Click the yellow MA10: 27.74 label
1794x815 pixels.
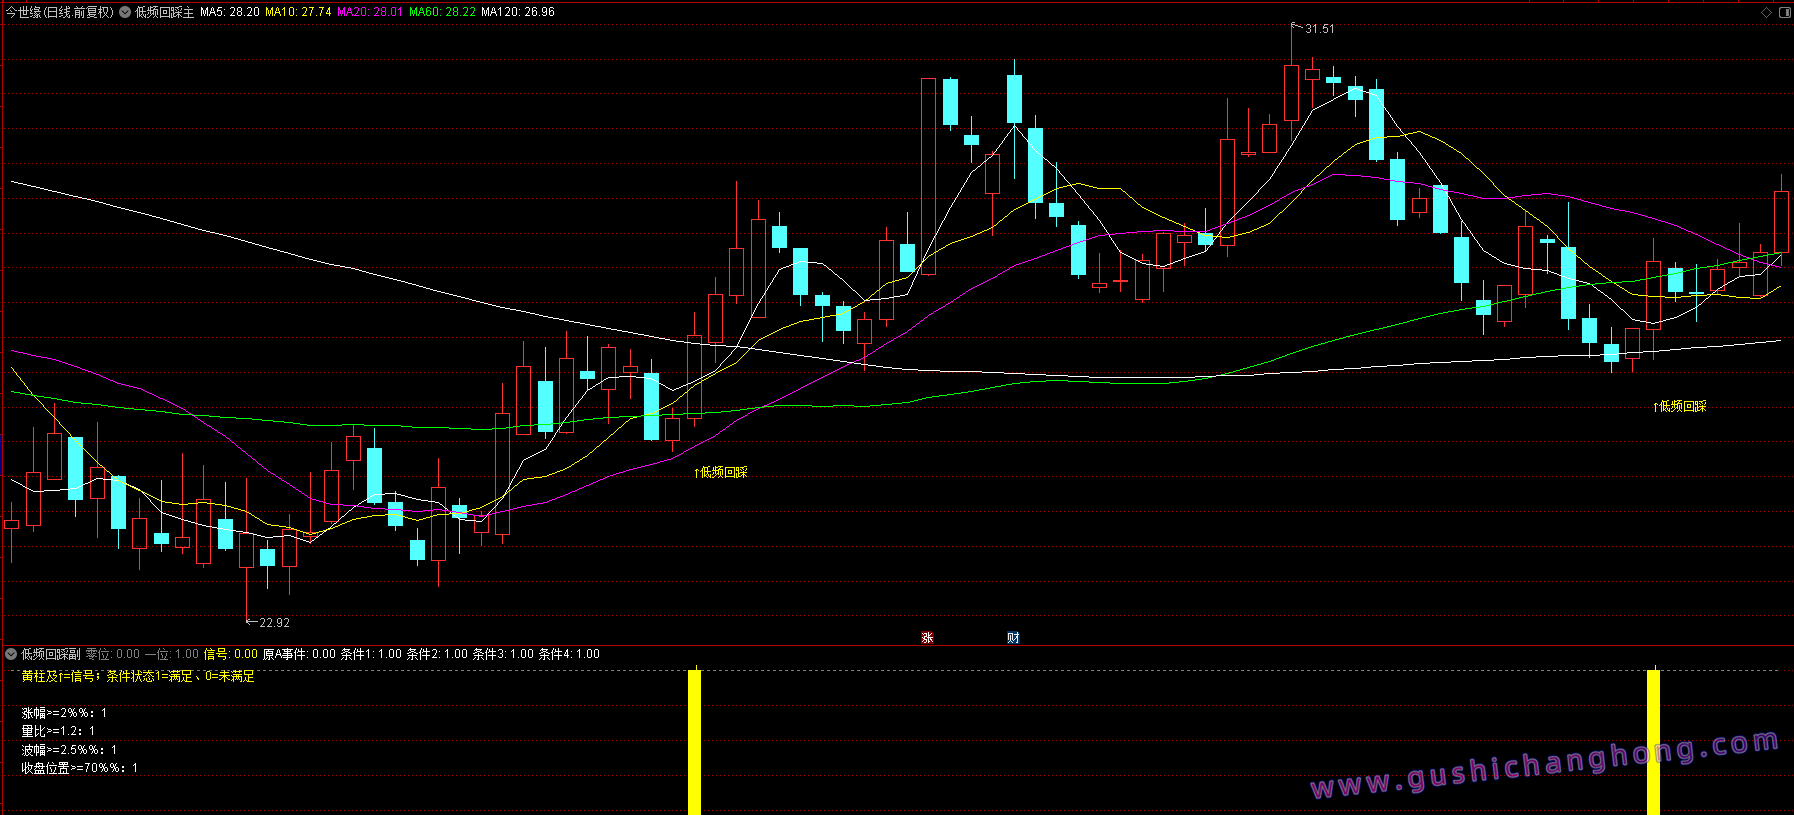pyautogui.click(x=298, y=12)
